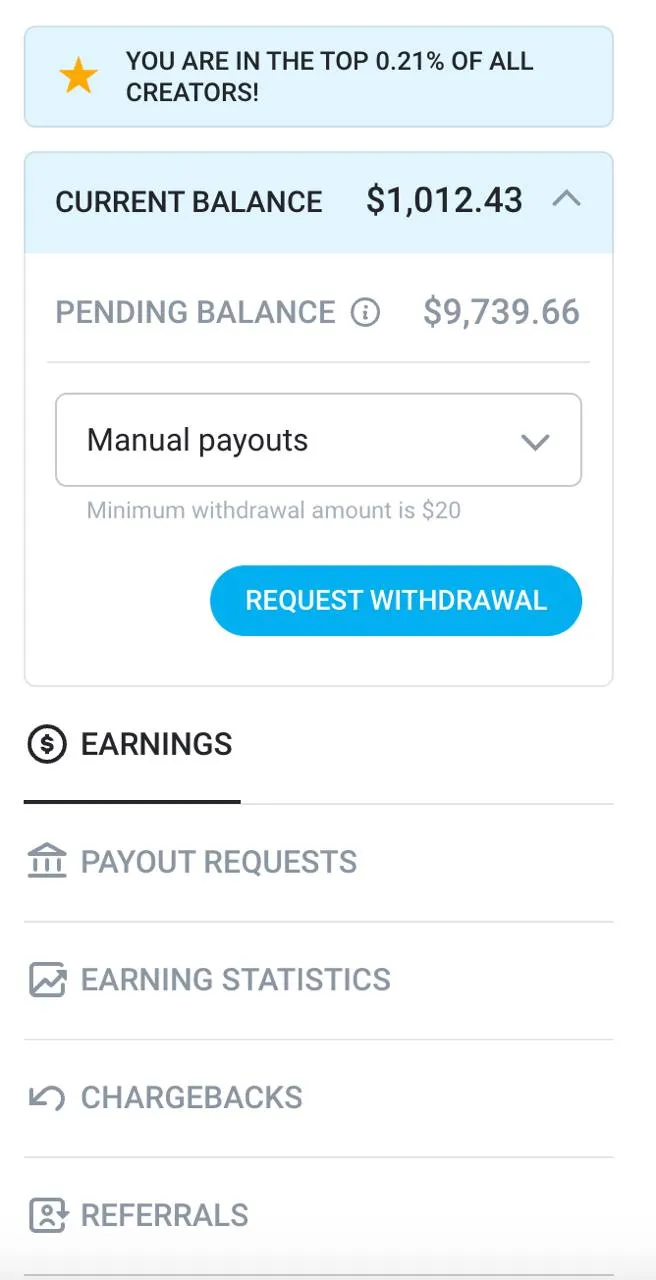Open the Referrals tab
The width and height of the screenshot is (656, 1280).
164,1215
